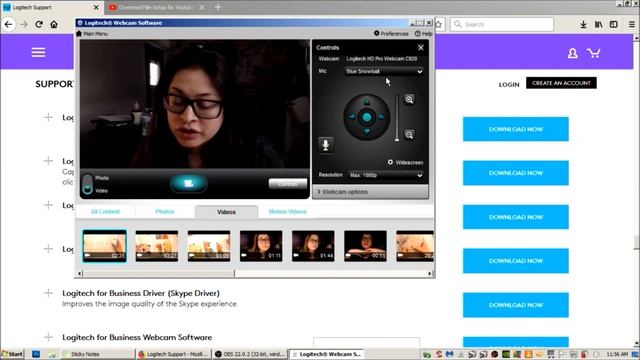Open the browser hamburger menu on purple header
The image size is (640, 360).
(38, 53)
